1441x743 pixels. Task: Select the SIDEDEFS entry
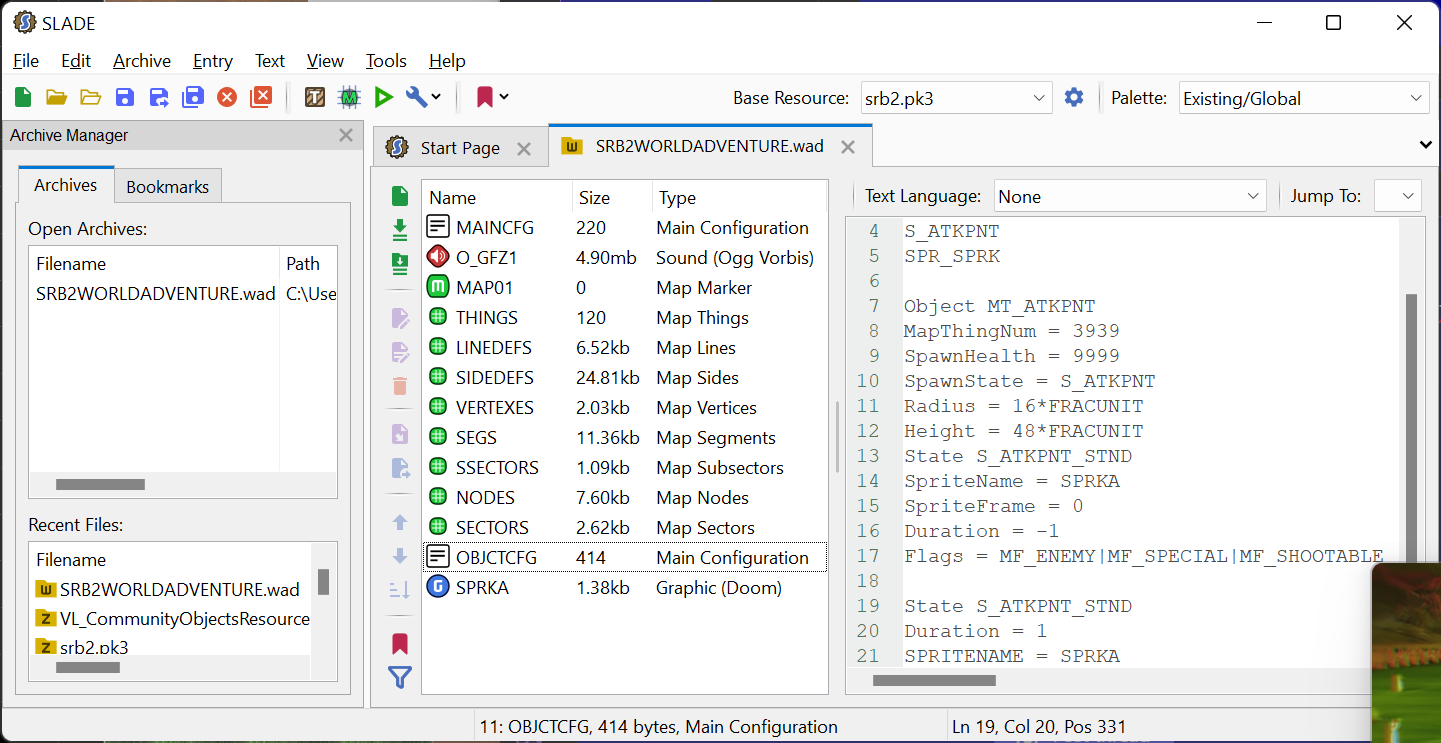pos(625,378)
